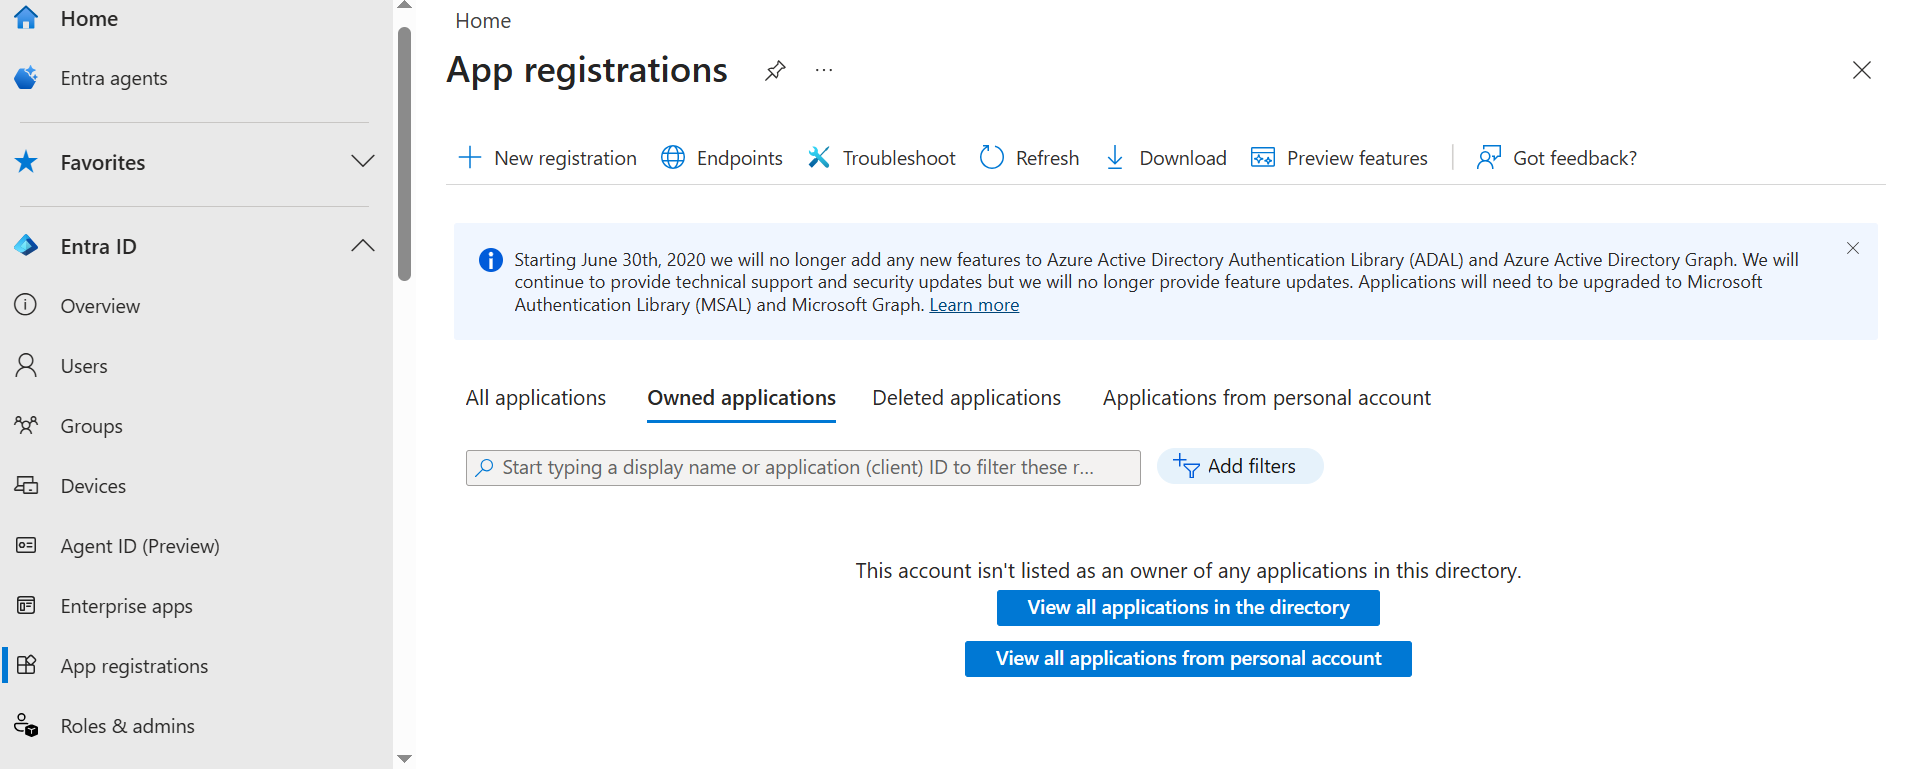Click the Got feedback icon
This screenshot has width=1910, height=769.
point(1489,158)
